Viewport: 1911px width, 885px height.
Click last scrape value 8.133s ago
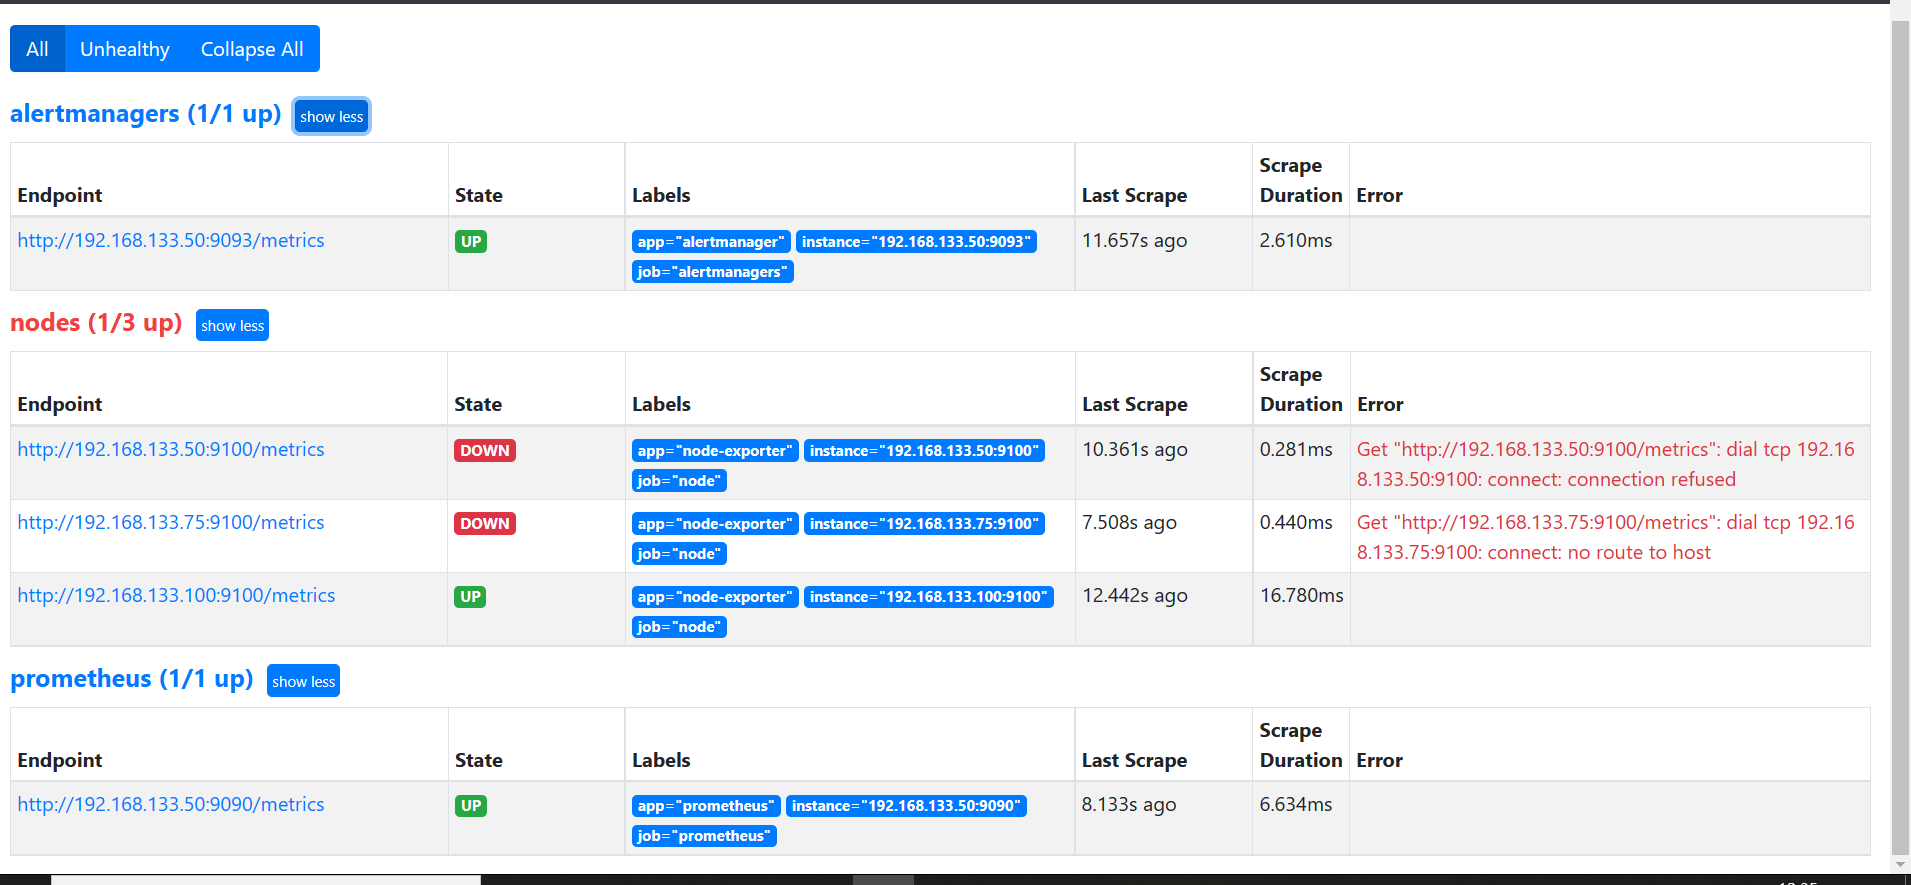point(1129,804)
